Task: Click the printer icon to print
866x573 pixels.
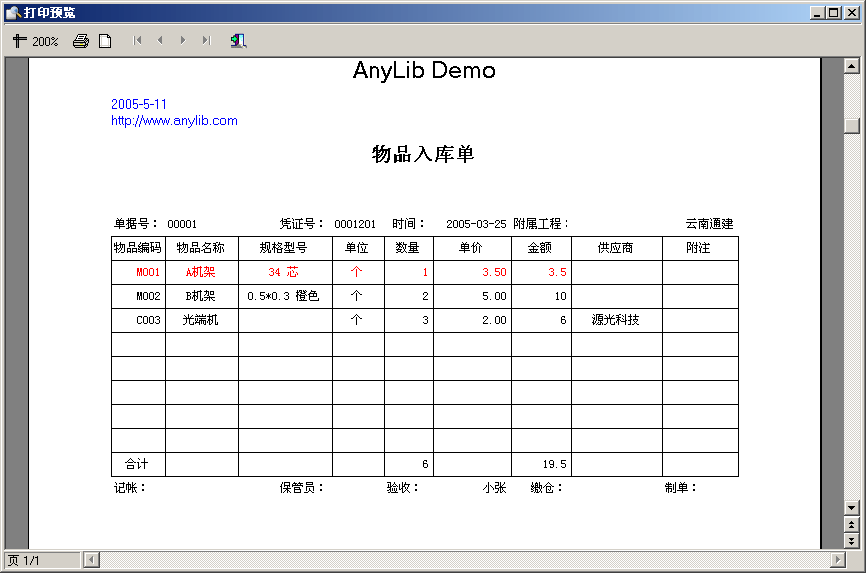Action: pos(81,41)
